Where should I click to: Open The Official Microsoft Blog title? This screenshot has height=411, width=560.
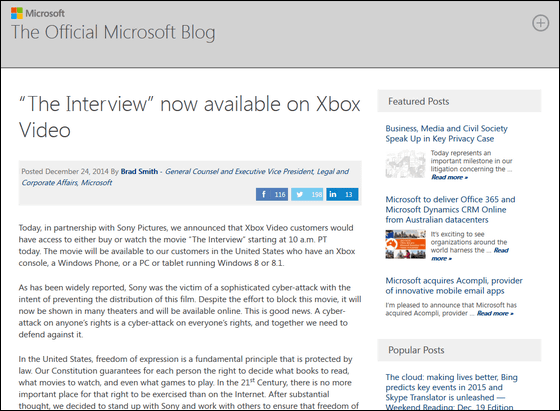(113, 32)
